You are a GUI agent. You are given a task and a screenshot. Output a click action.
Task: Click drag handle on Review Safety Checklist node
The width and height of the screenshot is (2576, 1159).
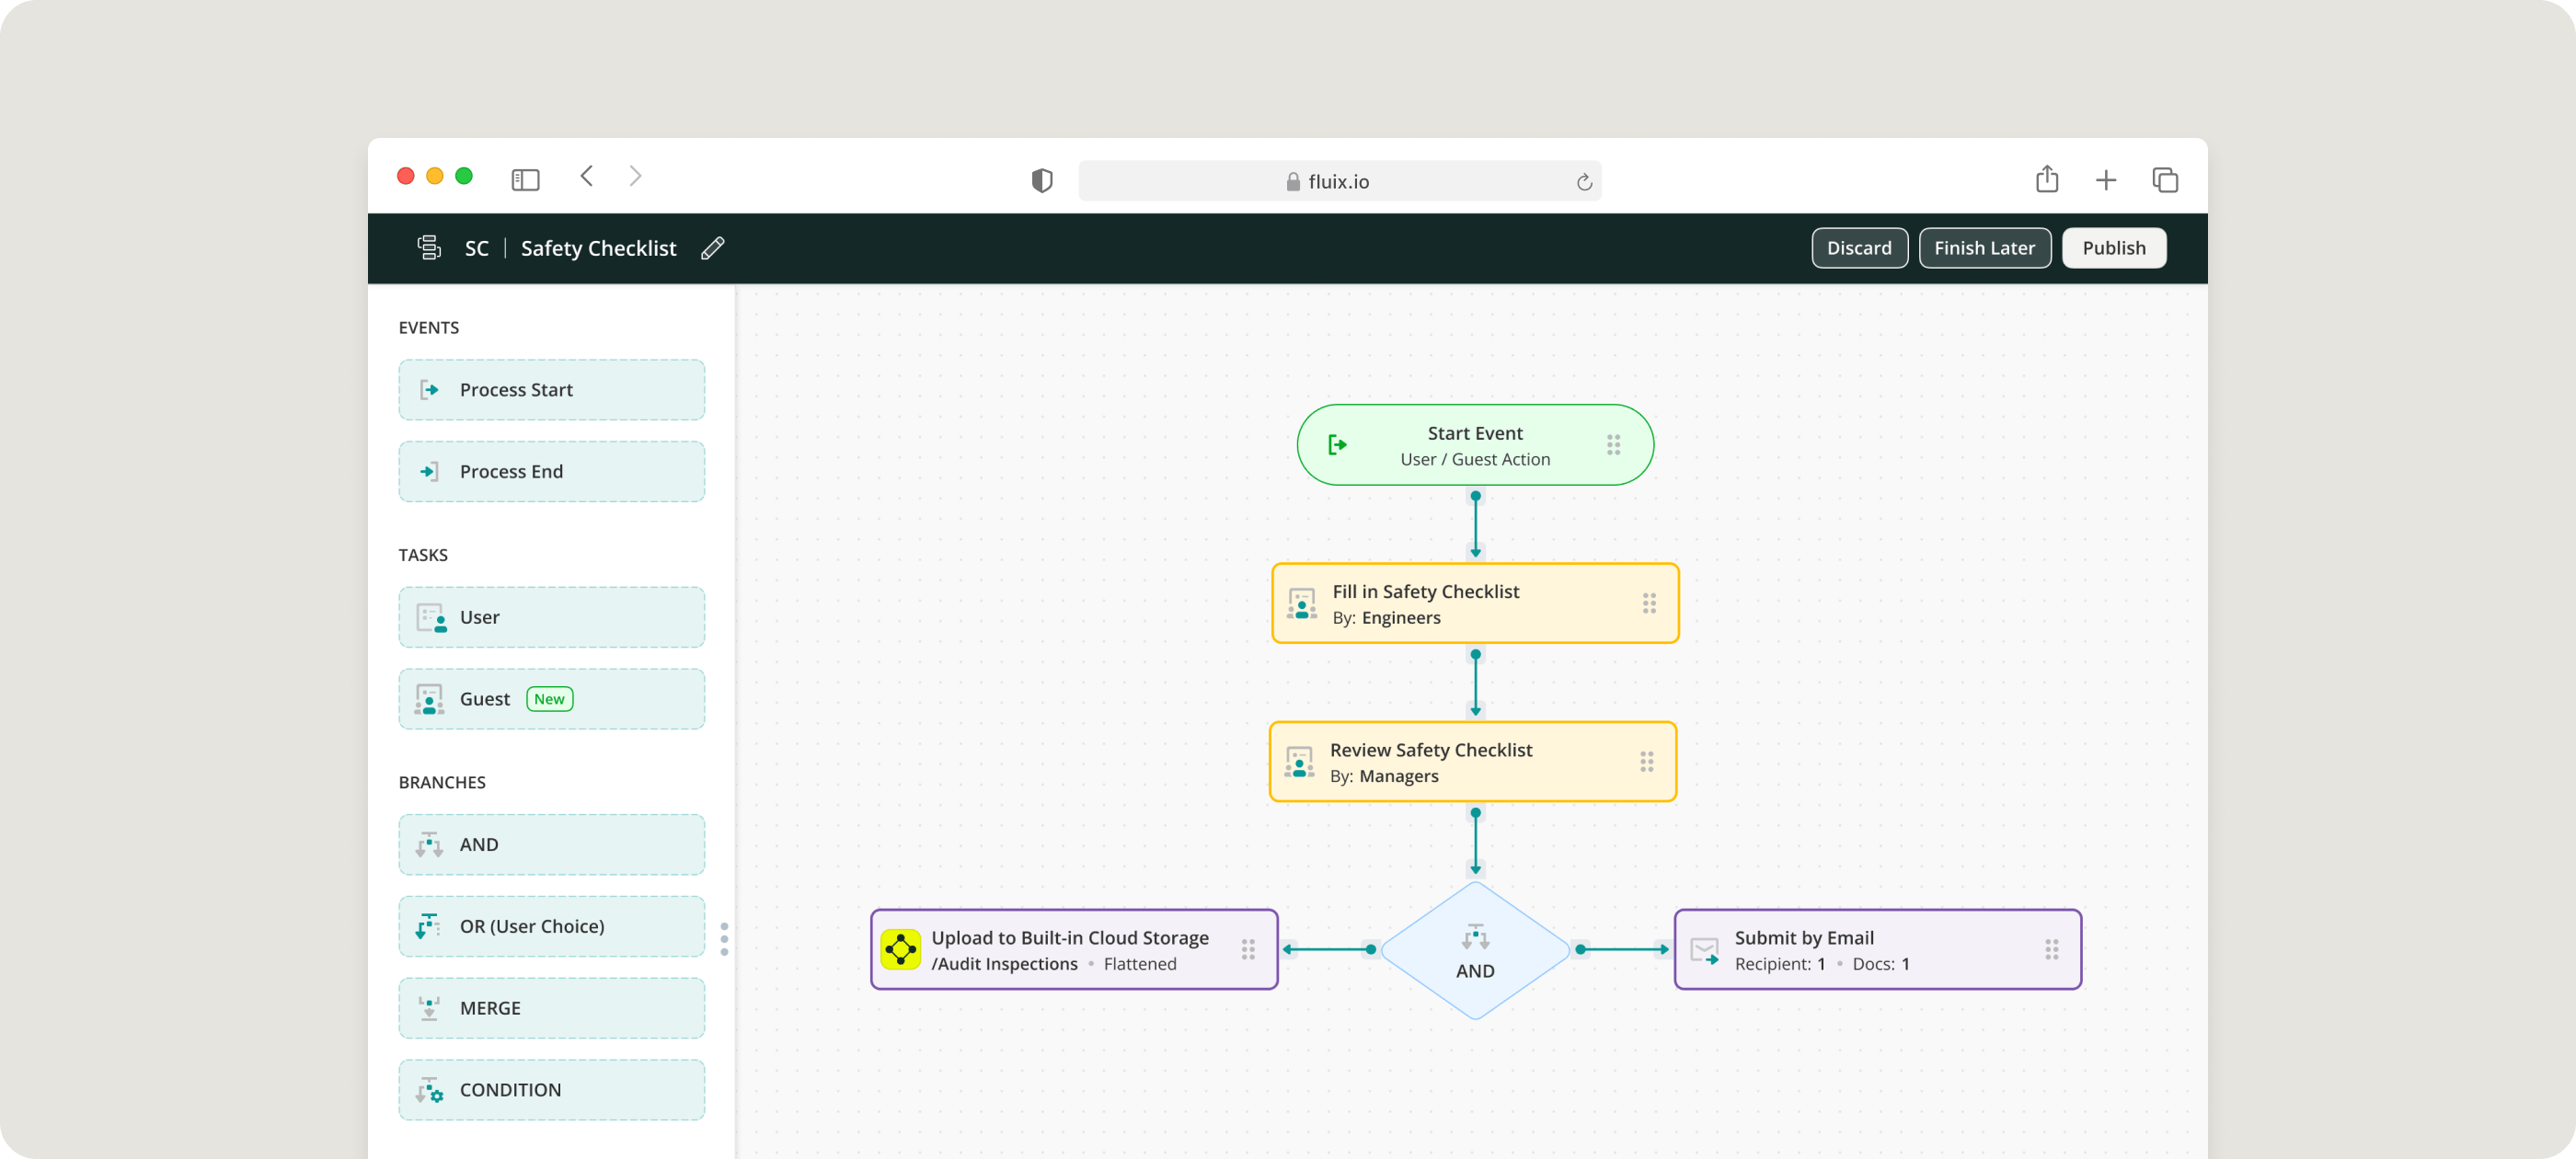[x=1646, y=762]
